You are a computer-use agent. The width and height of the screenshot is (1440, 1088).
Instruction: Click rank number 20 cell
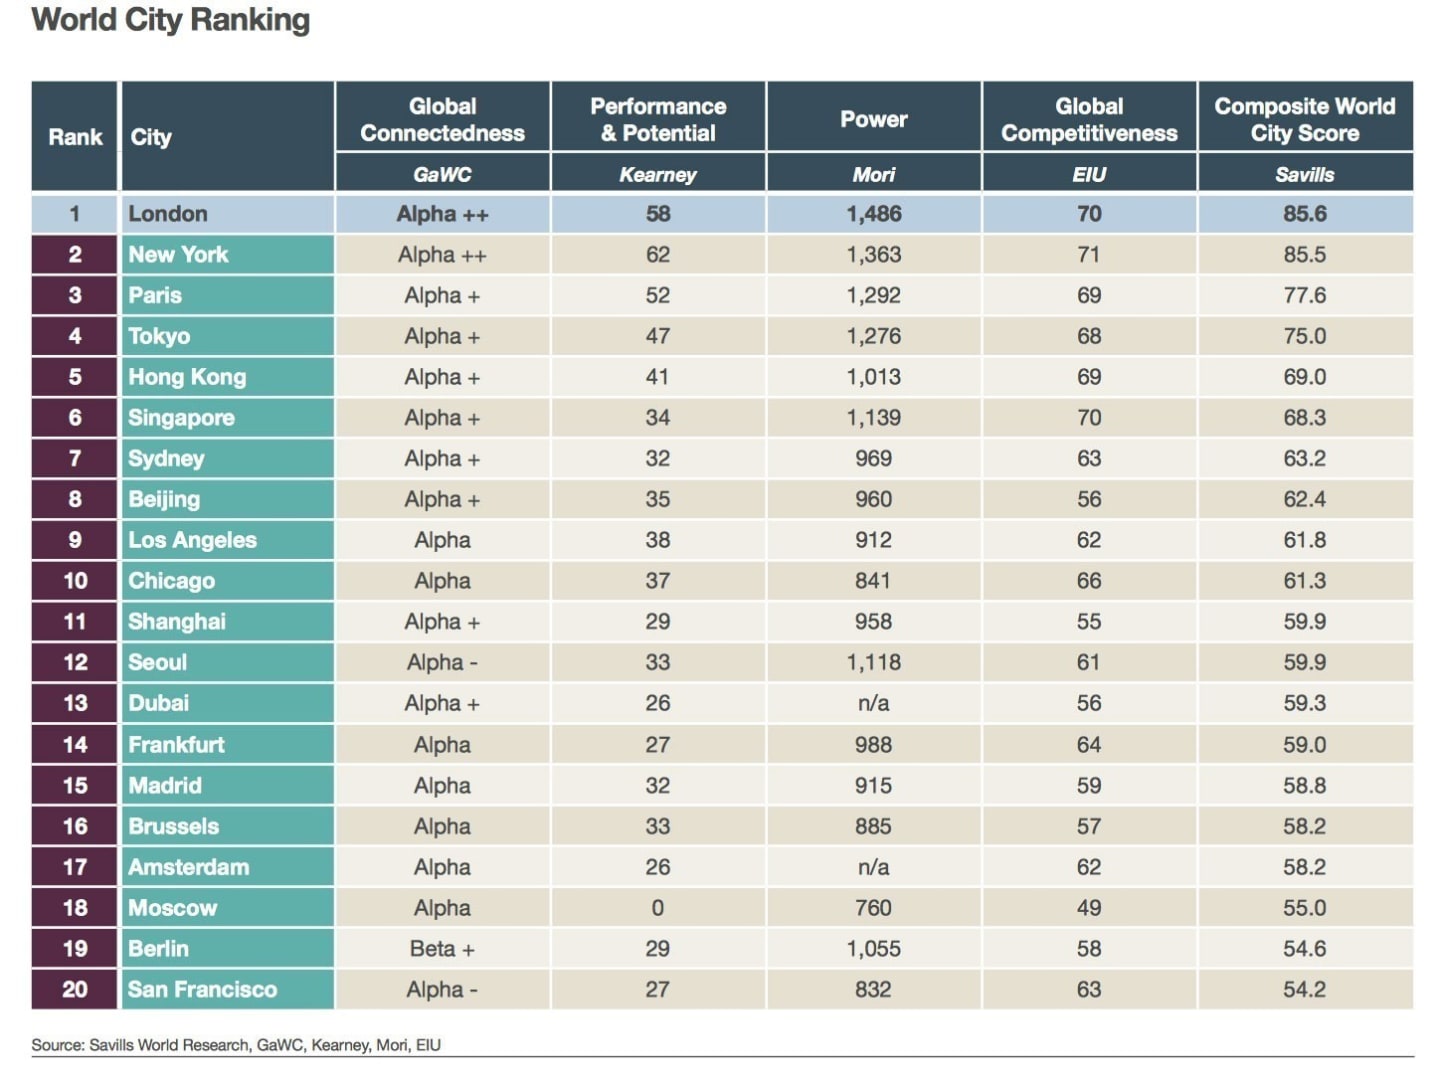pos(75,989)
